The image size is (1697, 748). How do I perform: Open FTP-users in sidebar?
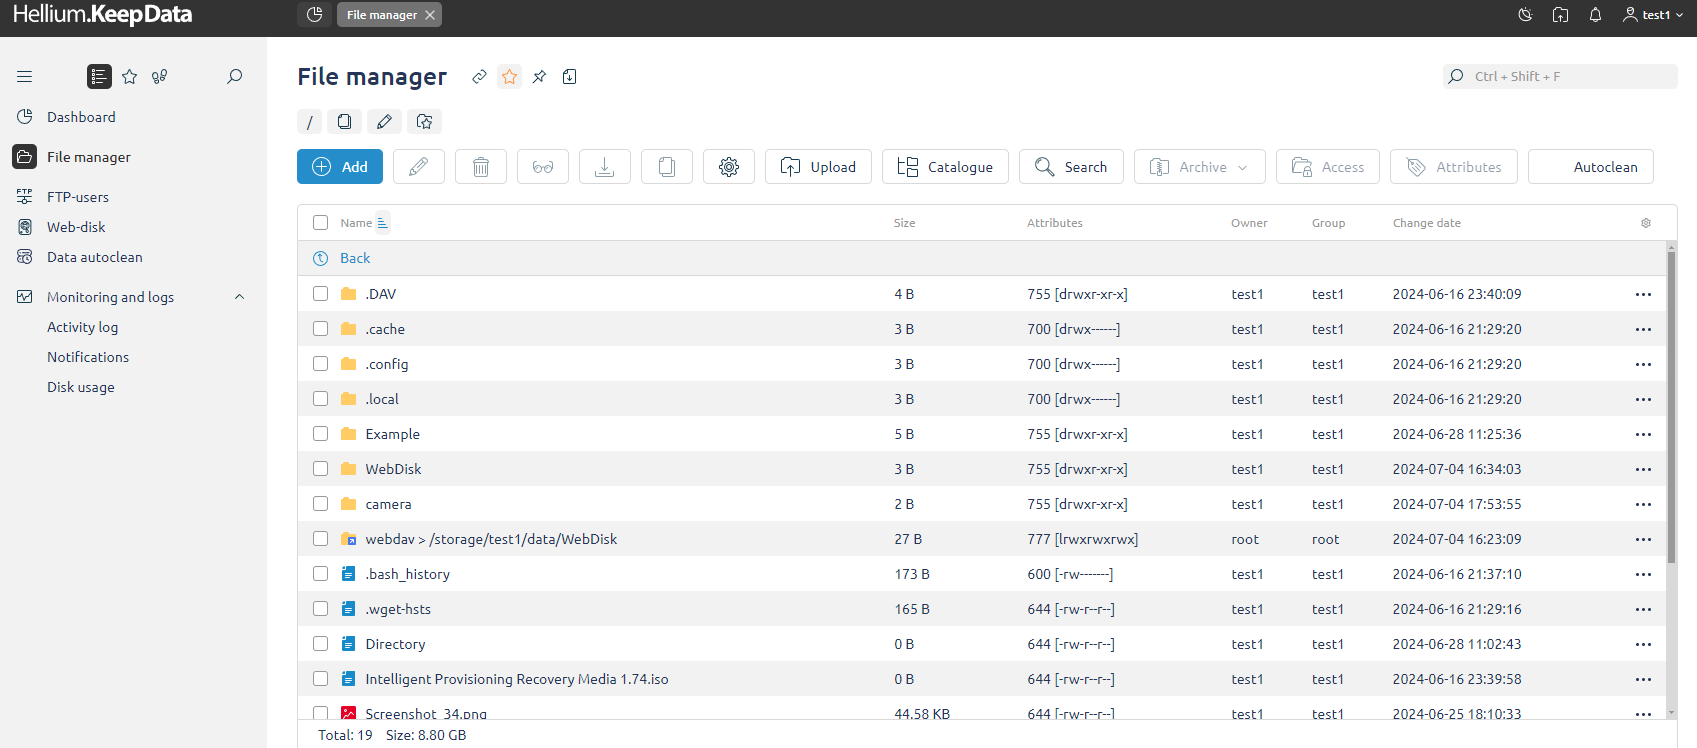78,197
